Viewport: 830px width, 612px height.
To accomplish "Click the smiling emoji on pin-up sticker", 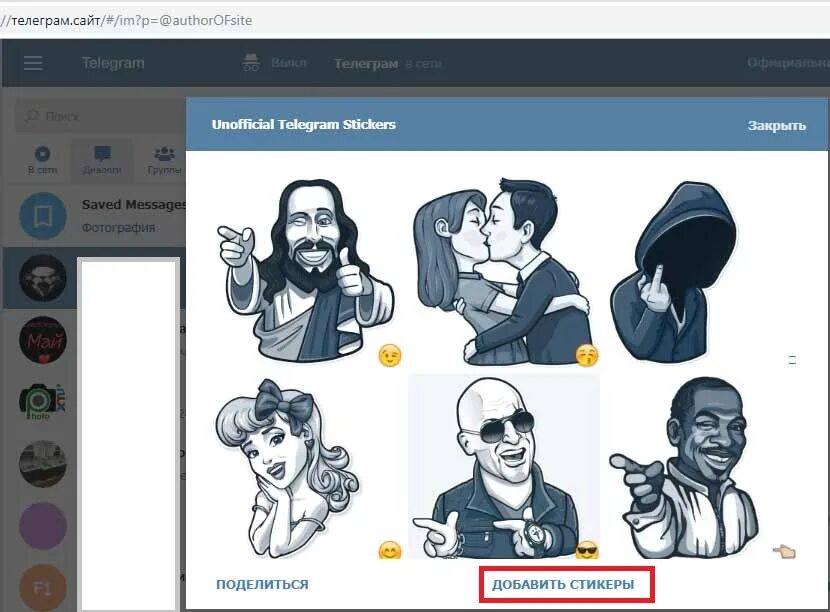I will point(390,551).
